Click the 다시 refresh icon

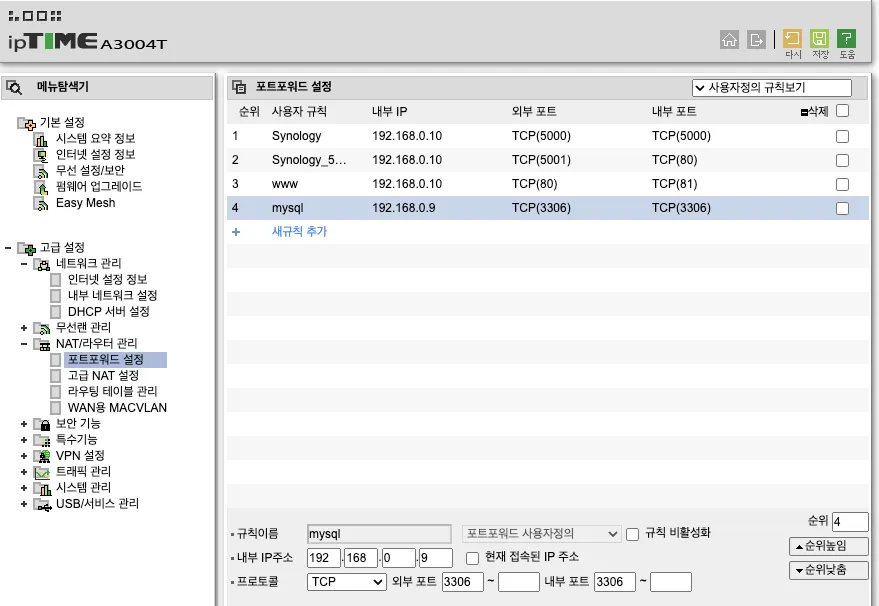tap(792, 39)
